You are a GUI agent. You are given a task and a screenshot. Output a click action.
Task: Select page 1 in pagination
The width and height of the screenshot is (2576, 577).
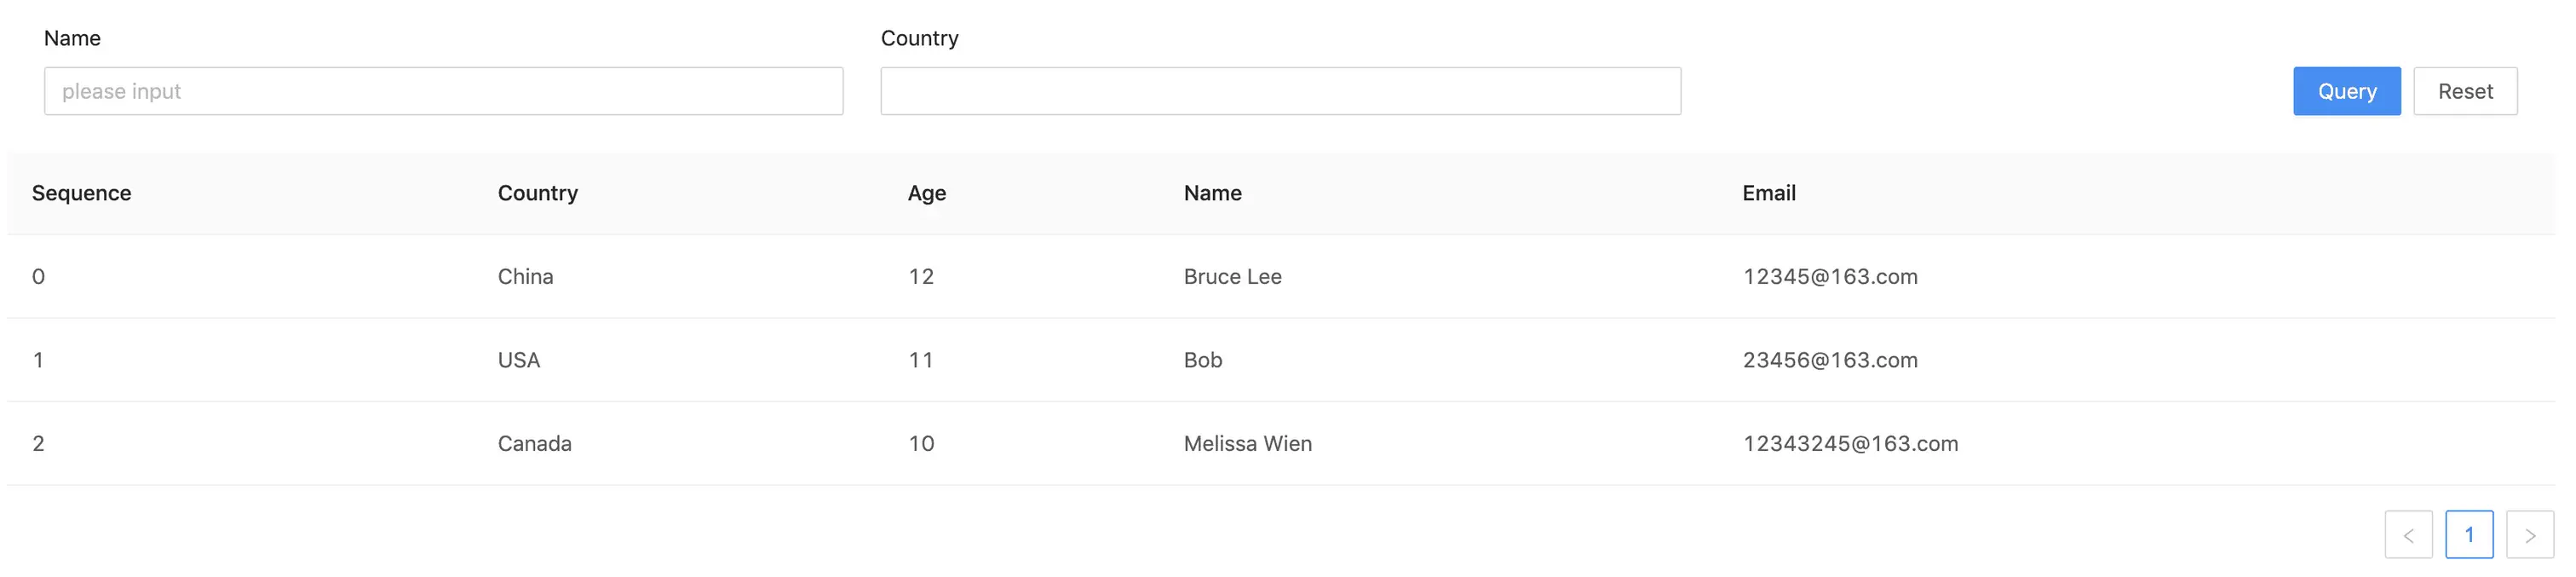coord(2469,535)
